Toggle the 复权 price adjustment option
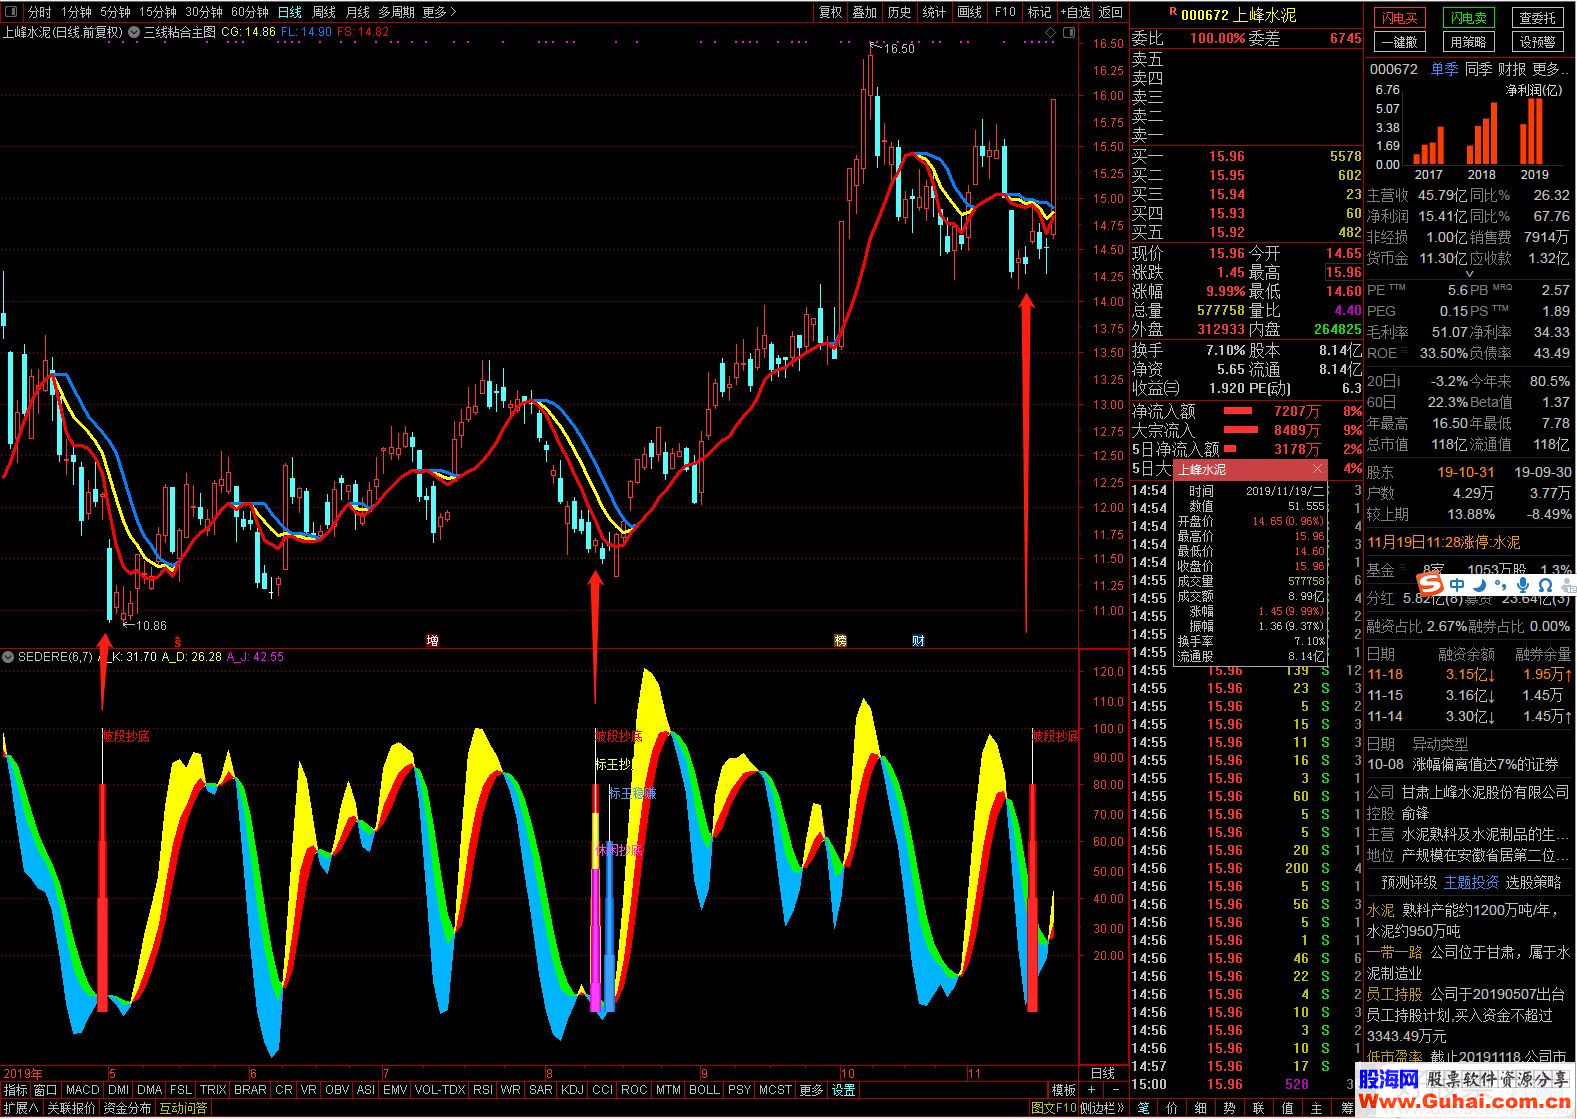 830,12
